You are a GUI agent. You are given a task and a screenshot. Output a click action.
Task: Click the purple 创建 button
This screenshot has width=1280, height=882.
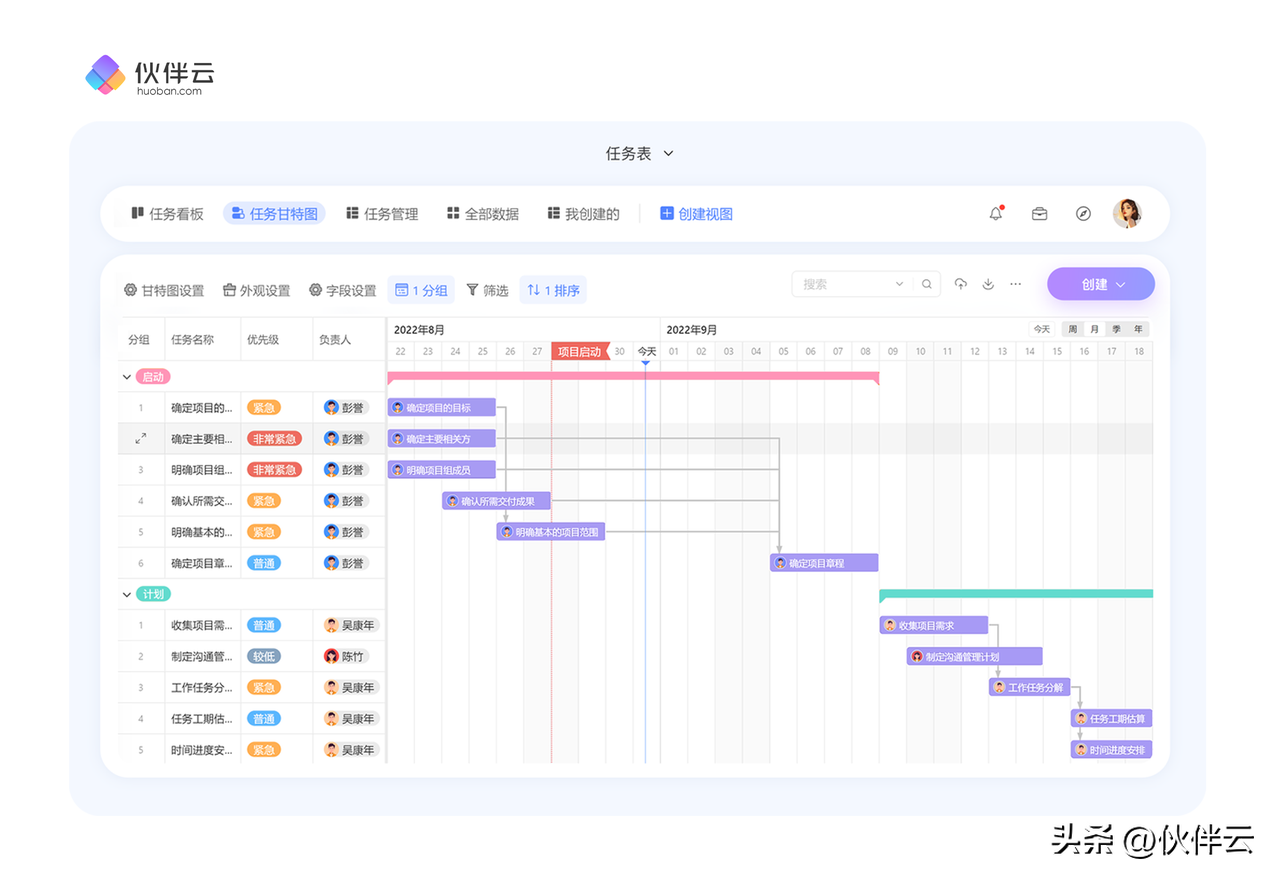tap(1100, 284)
